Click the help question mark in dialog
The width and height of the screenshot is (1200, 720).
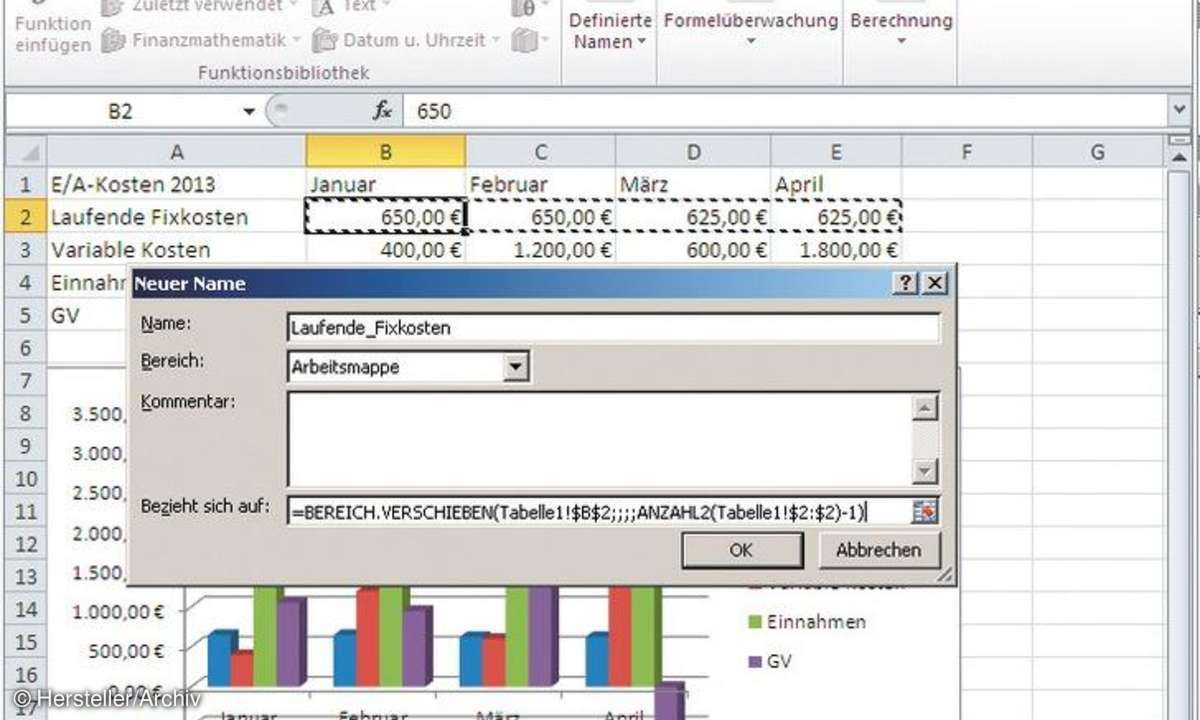[x=905, y=284]
